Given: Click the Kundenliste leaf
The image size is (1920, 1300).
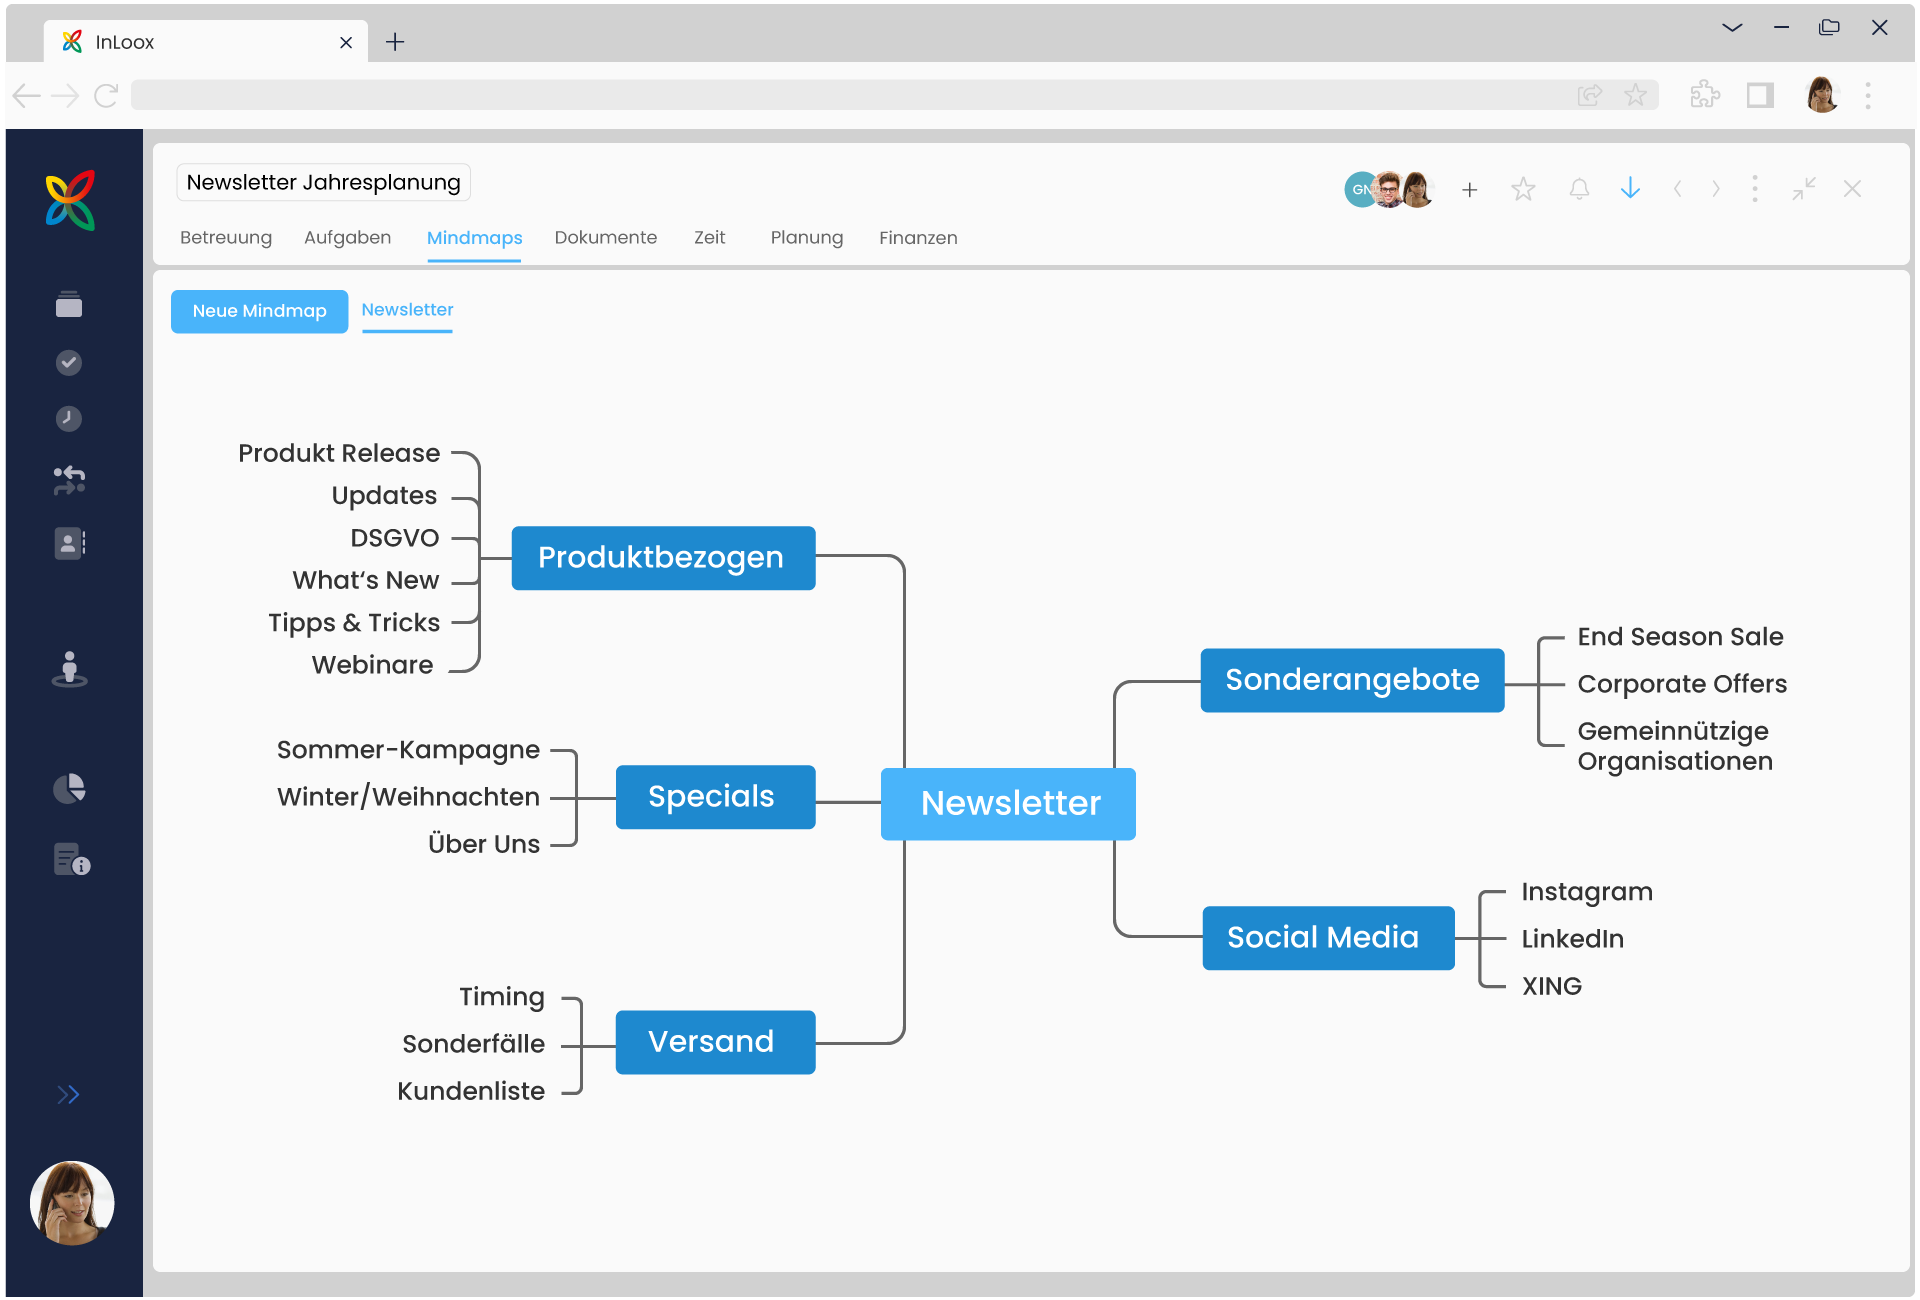Looking at the screenshot, I should pyautogui.click(x=471, y=1091).
